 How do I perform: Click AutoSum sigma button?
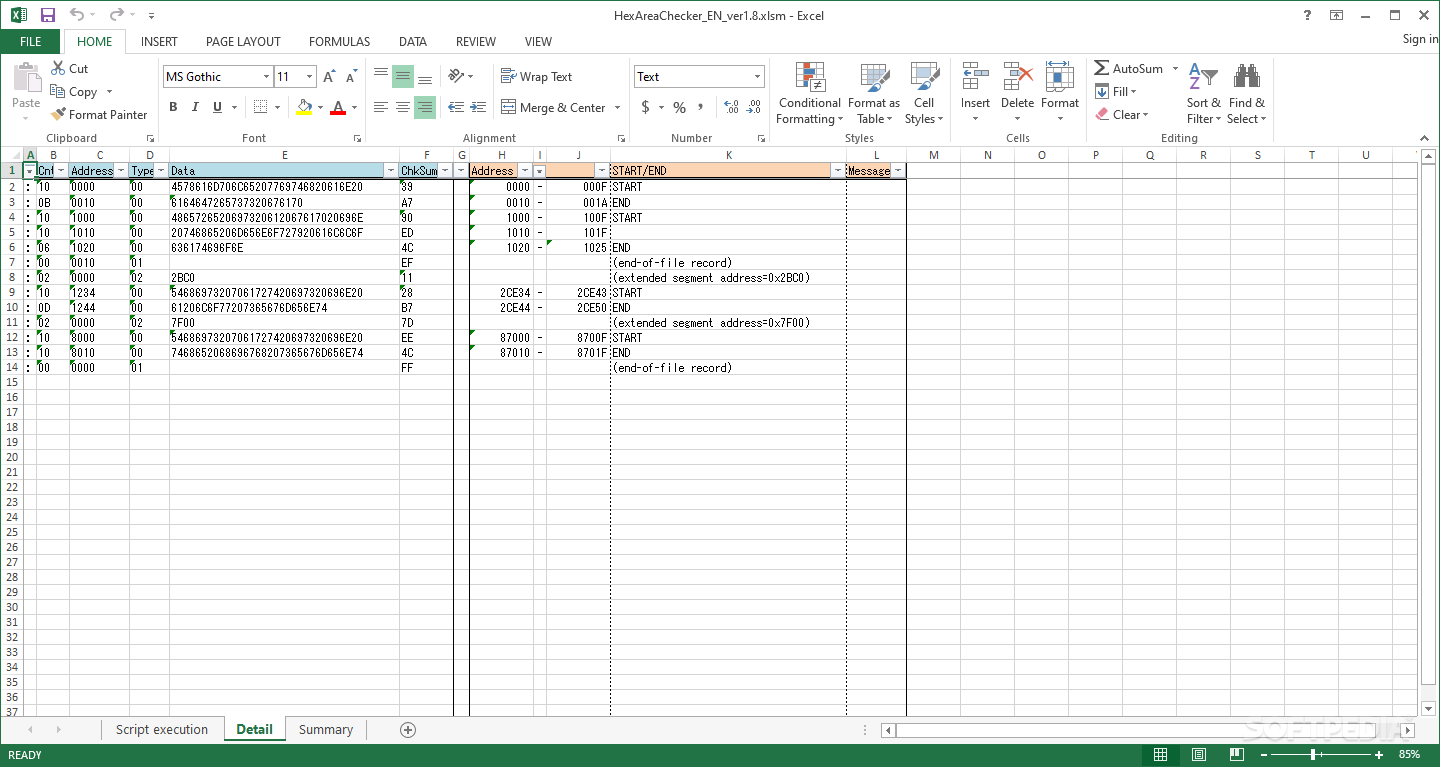(x=1128, y=68)
